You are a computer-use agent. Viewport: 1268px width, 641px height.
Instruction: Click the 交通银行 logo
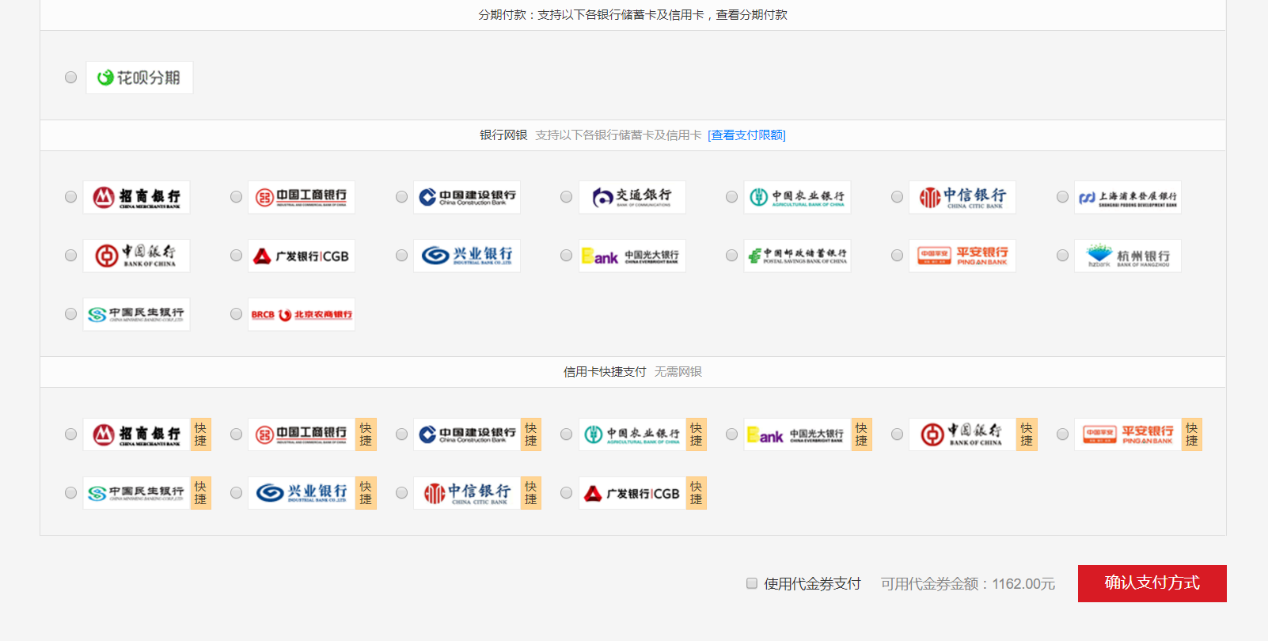coord(632,197)
